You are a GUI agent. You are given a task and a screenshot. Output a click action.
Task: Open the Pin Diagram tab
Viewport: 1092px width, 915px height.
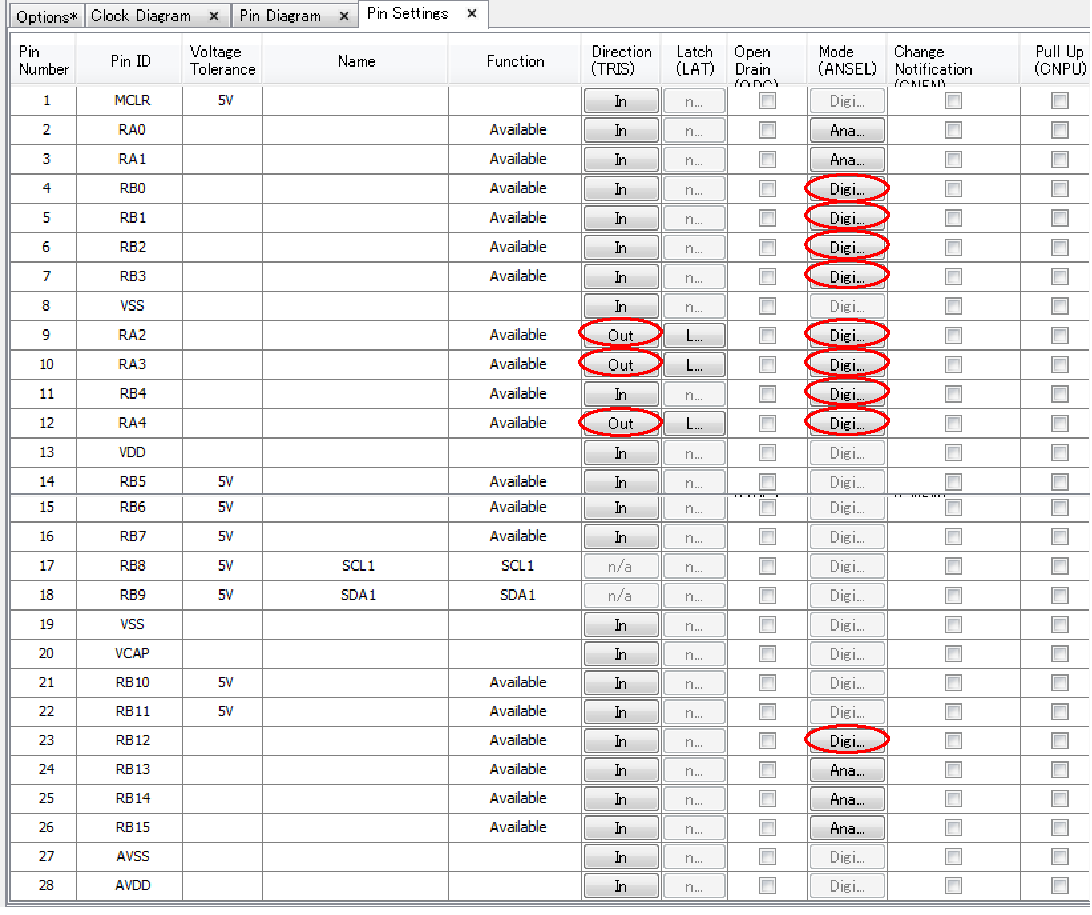click(x=280, y=16)
